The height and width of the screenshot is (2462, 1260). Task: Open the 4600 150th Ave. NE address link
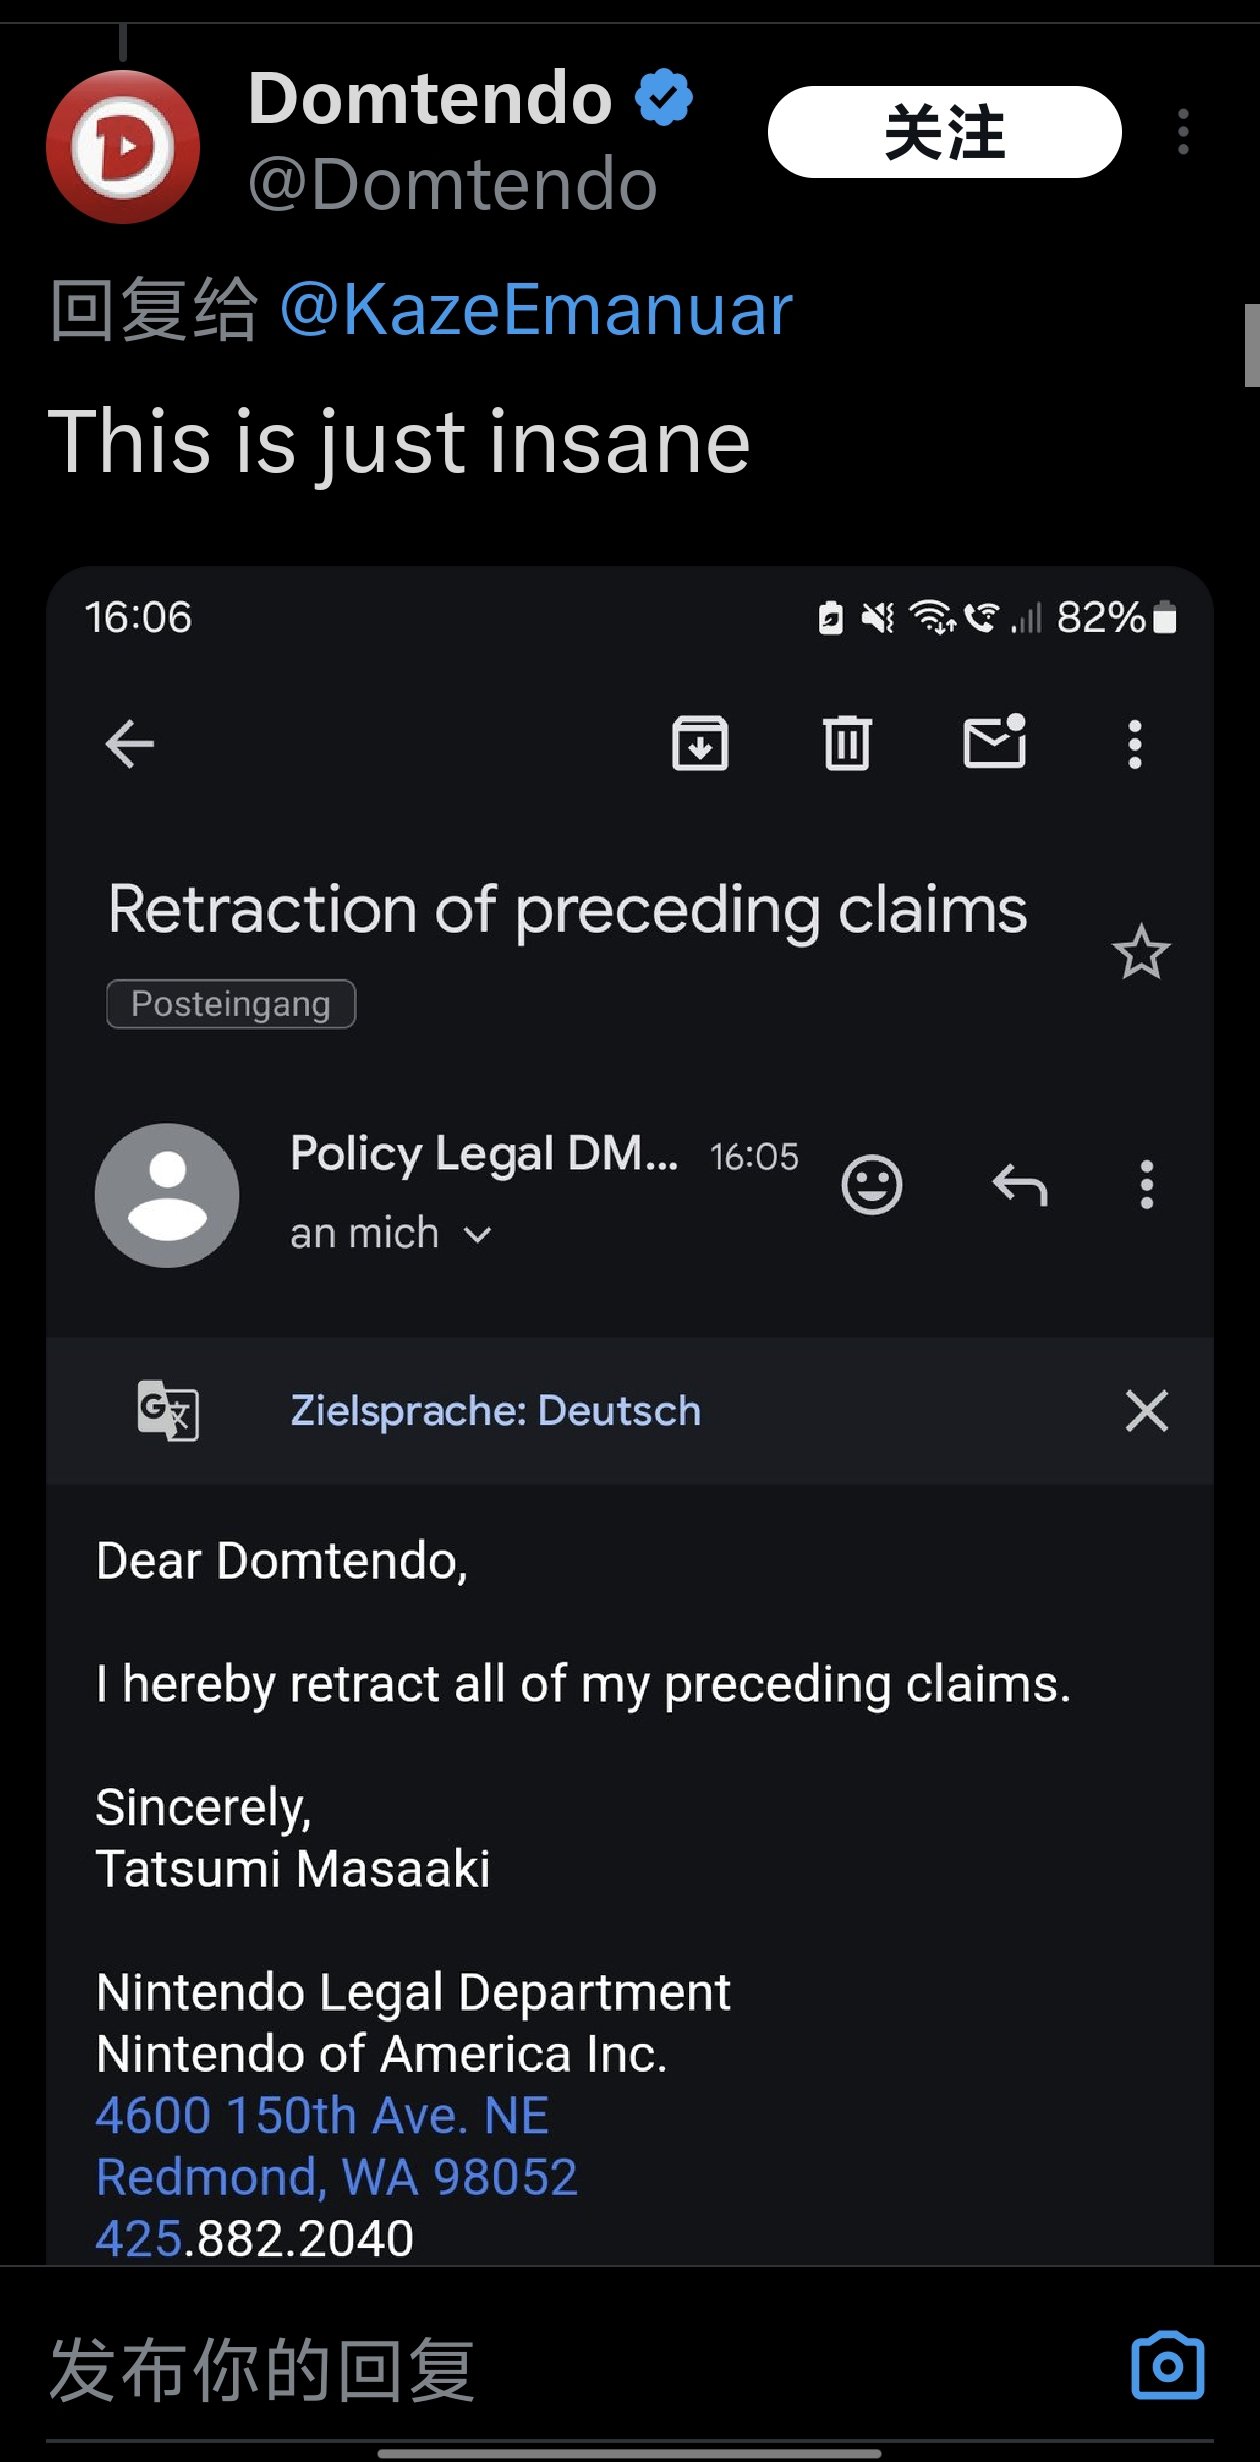point(322,2115)
